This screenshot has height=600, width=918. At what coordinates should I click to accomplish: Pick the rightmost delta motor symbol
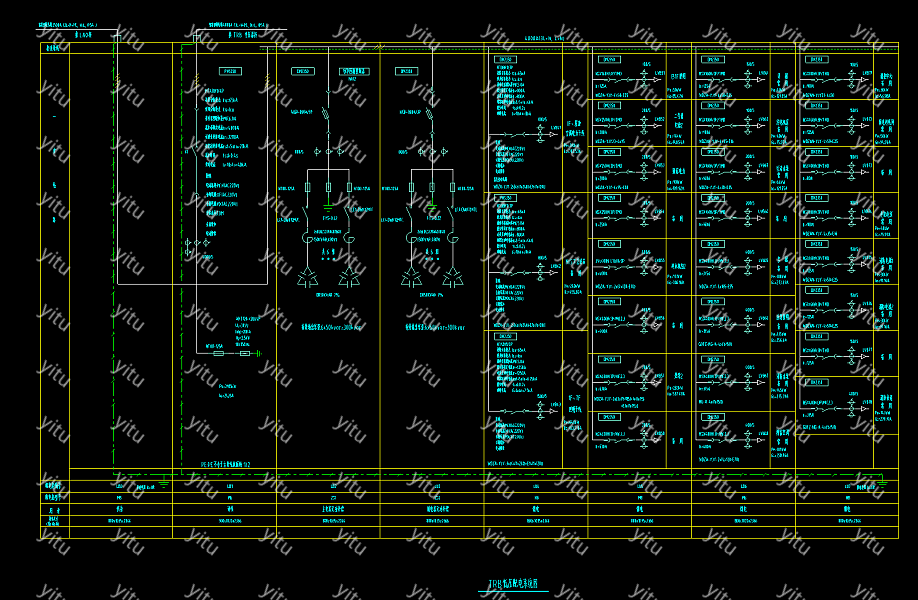[x=454, y=277]
